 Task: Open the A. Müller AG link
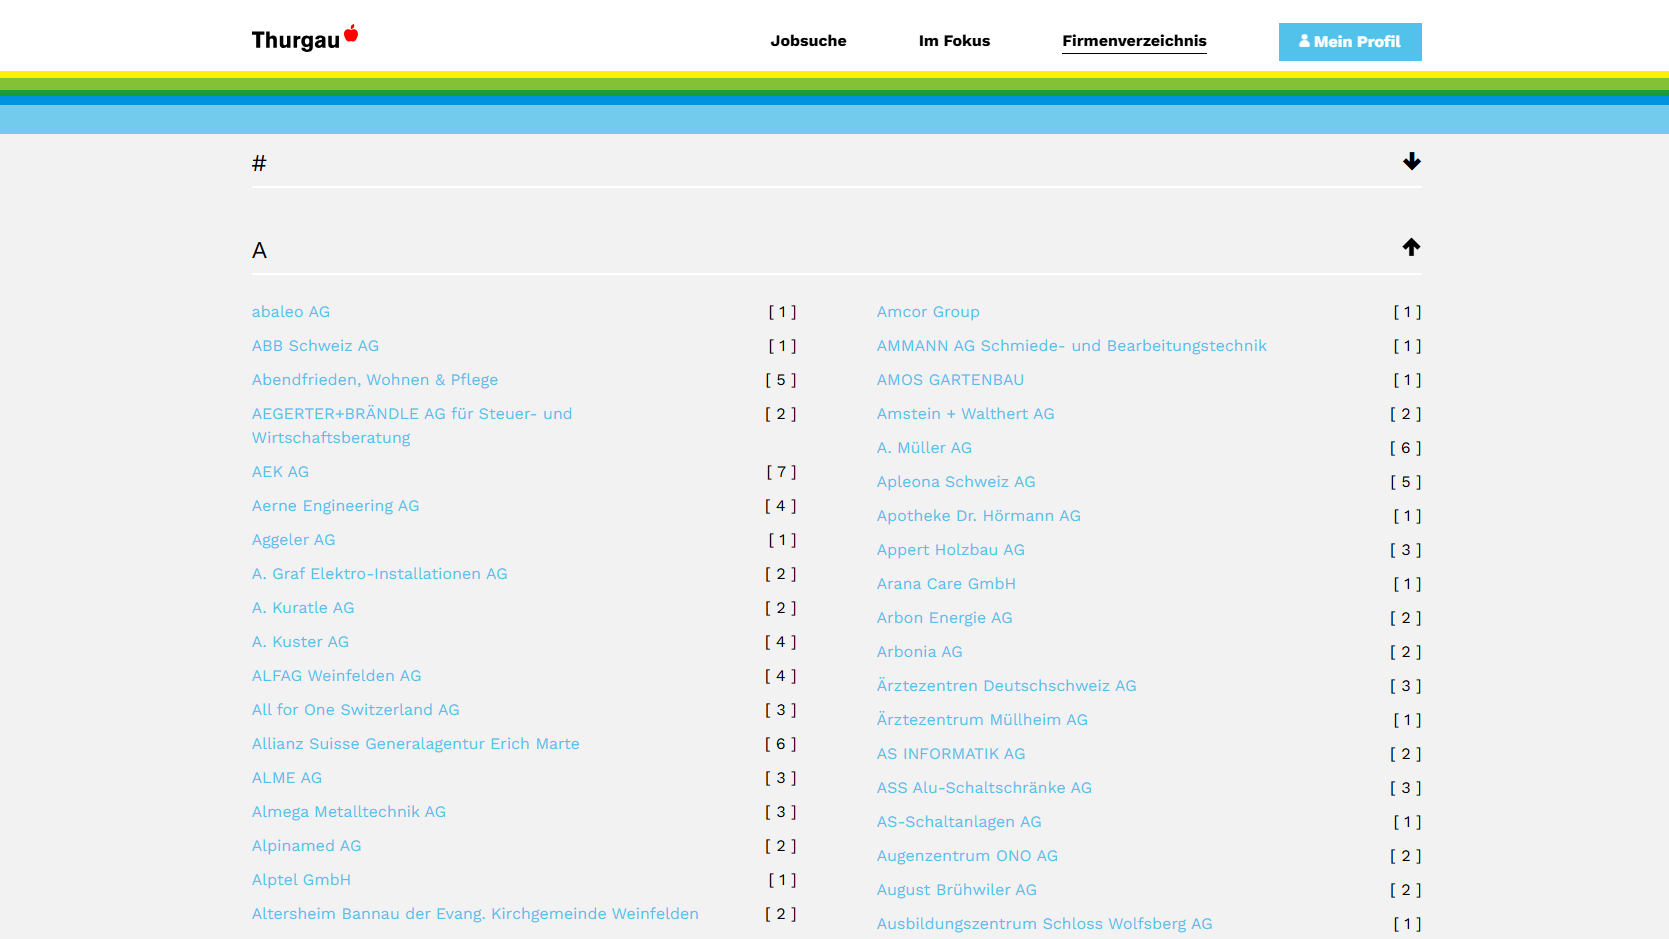click(924, 448)
